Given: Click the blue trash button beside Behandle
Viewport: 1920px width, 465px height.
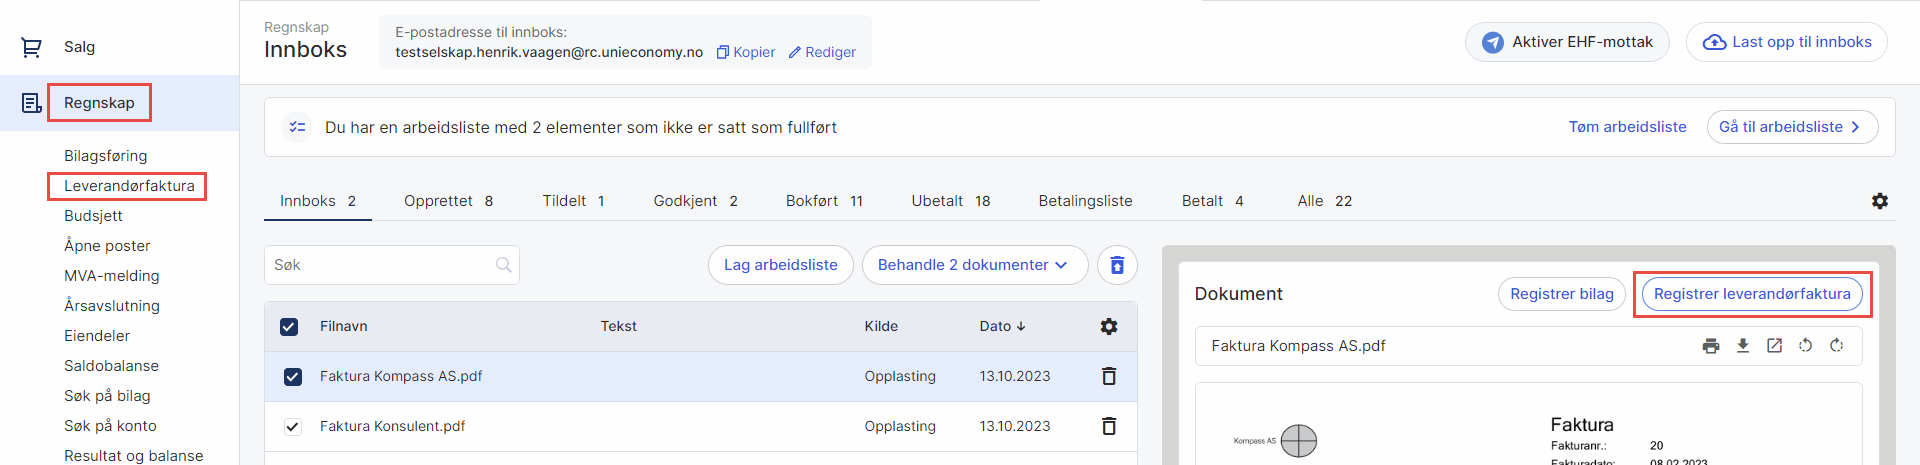Looking at the screenshot, I should click(1117, 265).
